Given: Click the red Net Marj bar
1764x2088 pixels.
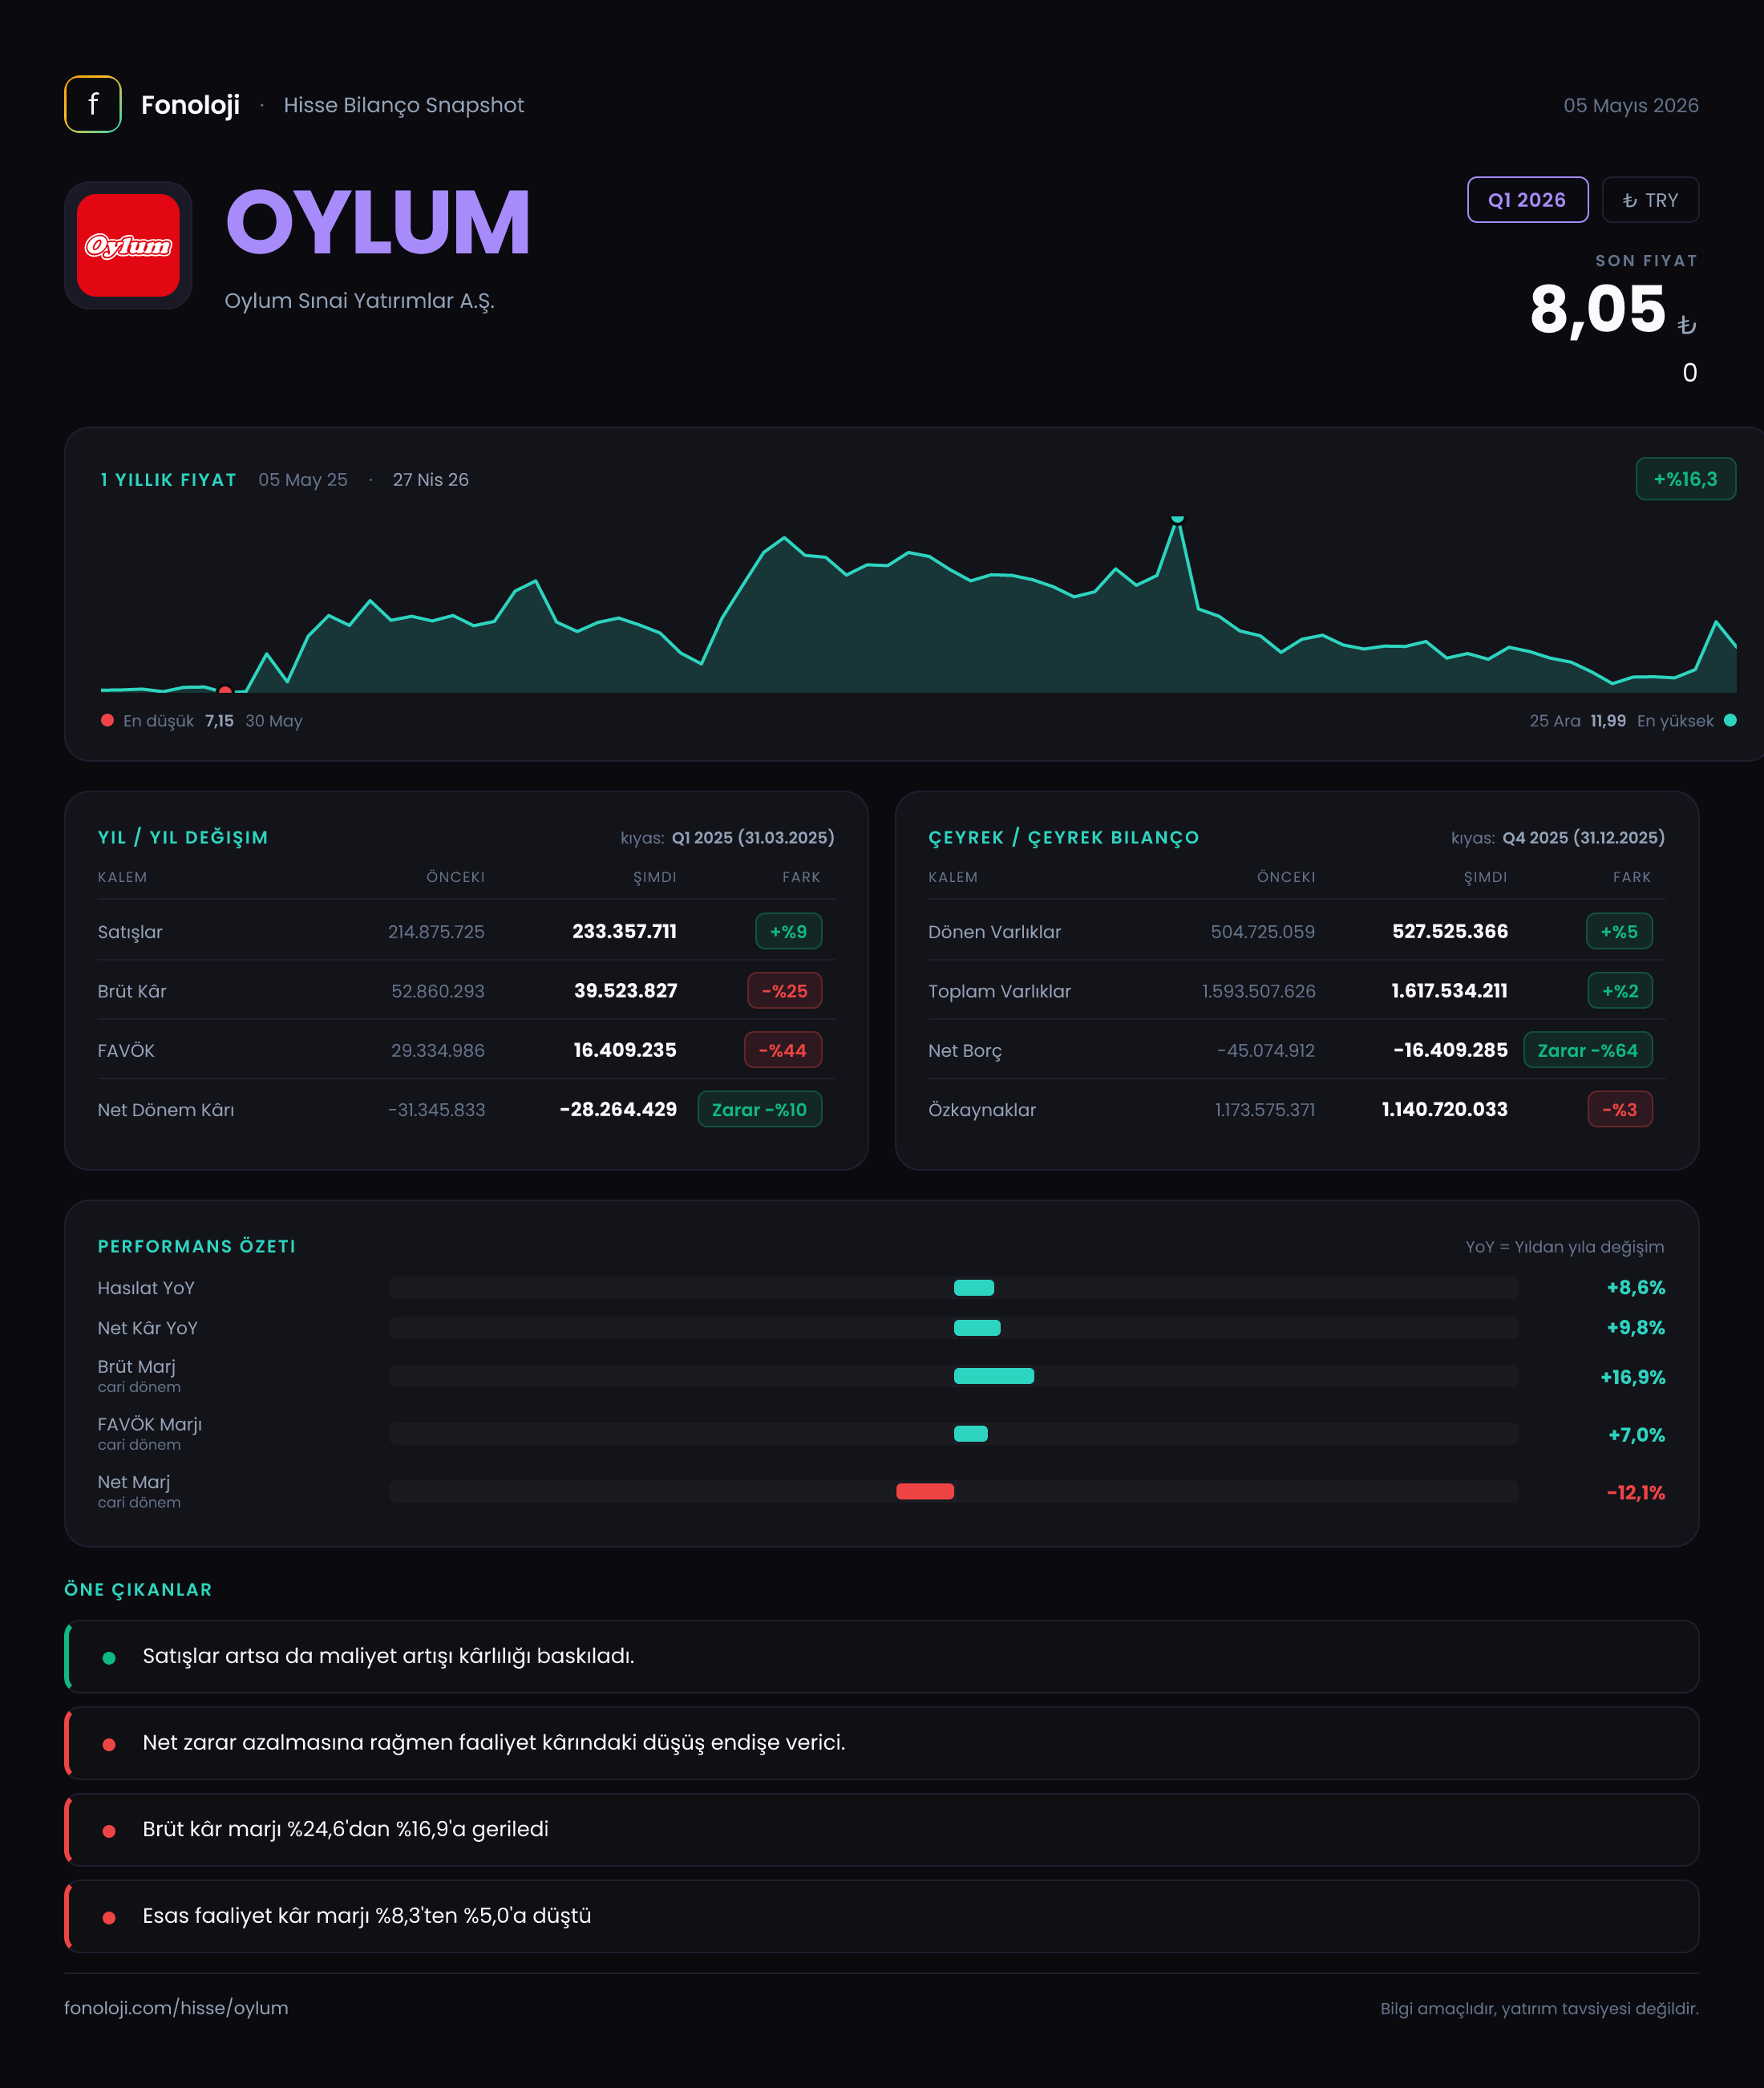Looking at the screenshot, I should pos(925,1492).
